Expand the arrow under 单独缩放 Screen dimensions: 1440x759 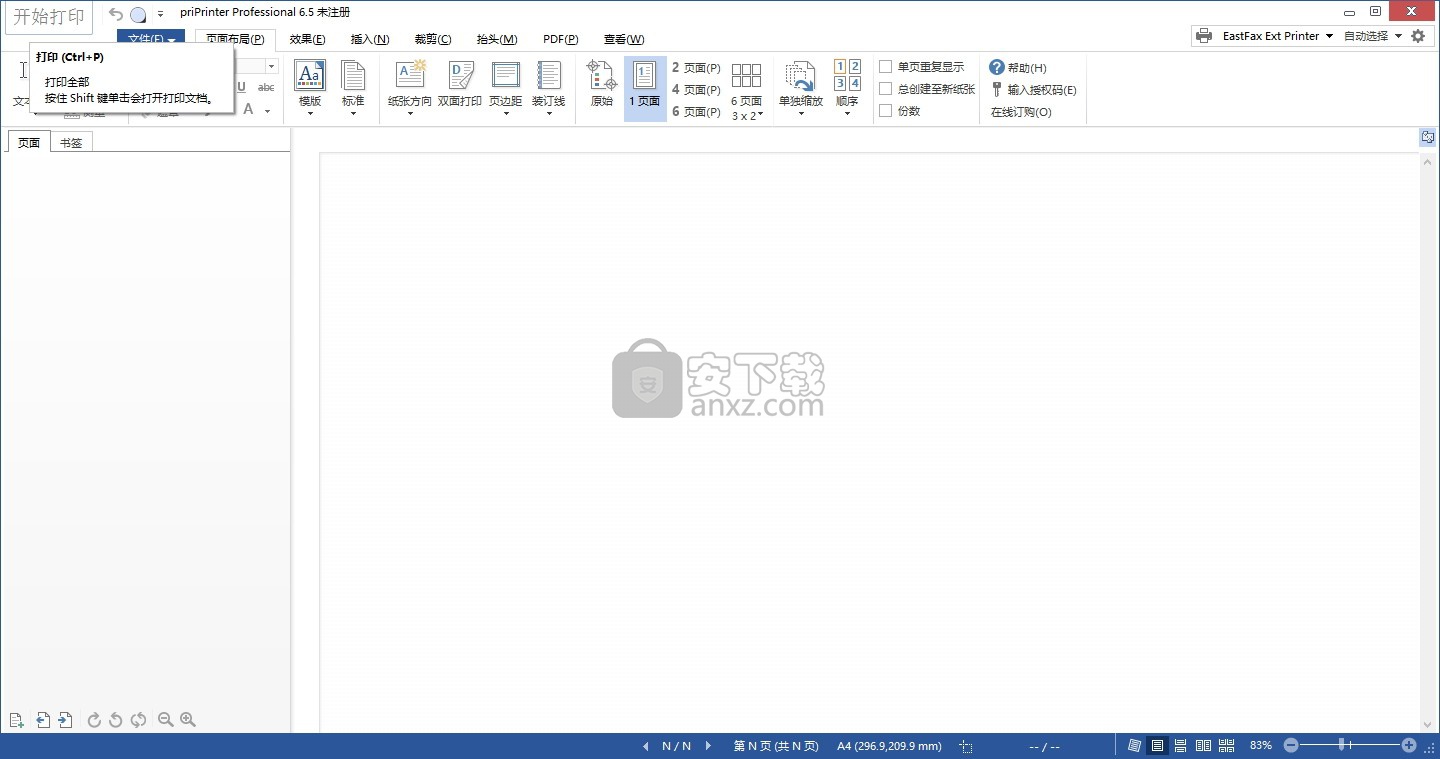point(801,113)
